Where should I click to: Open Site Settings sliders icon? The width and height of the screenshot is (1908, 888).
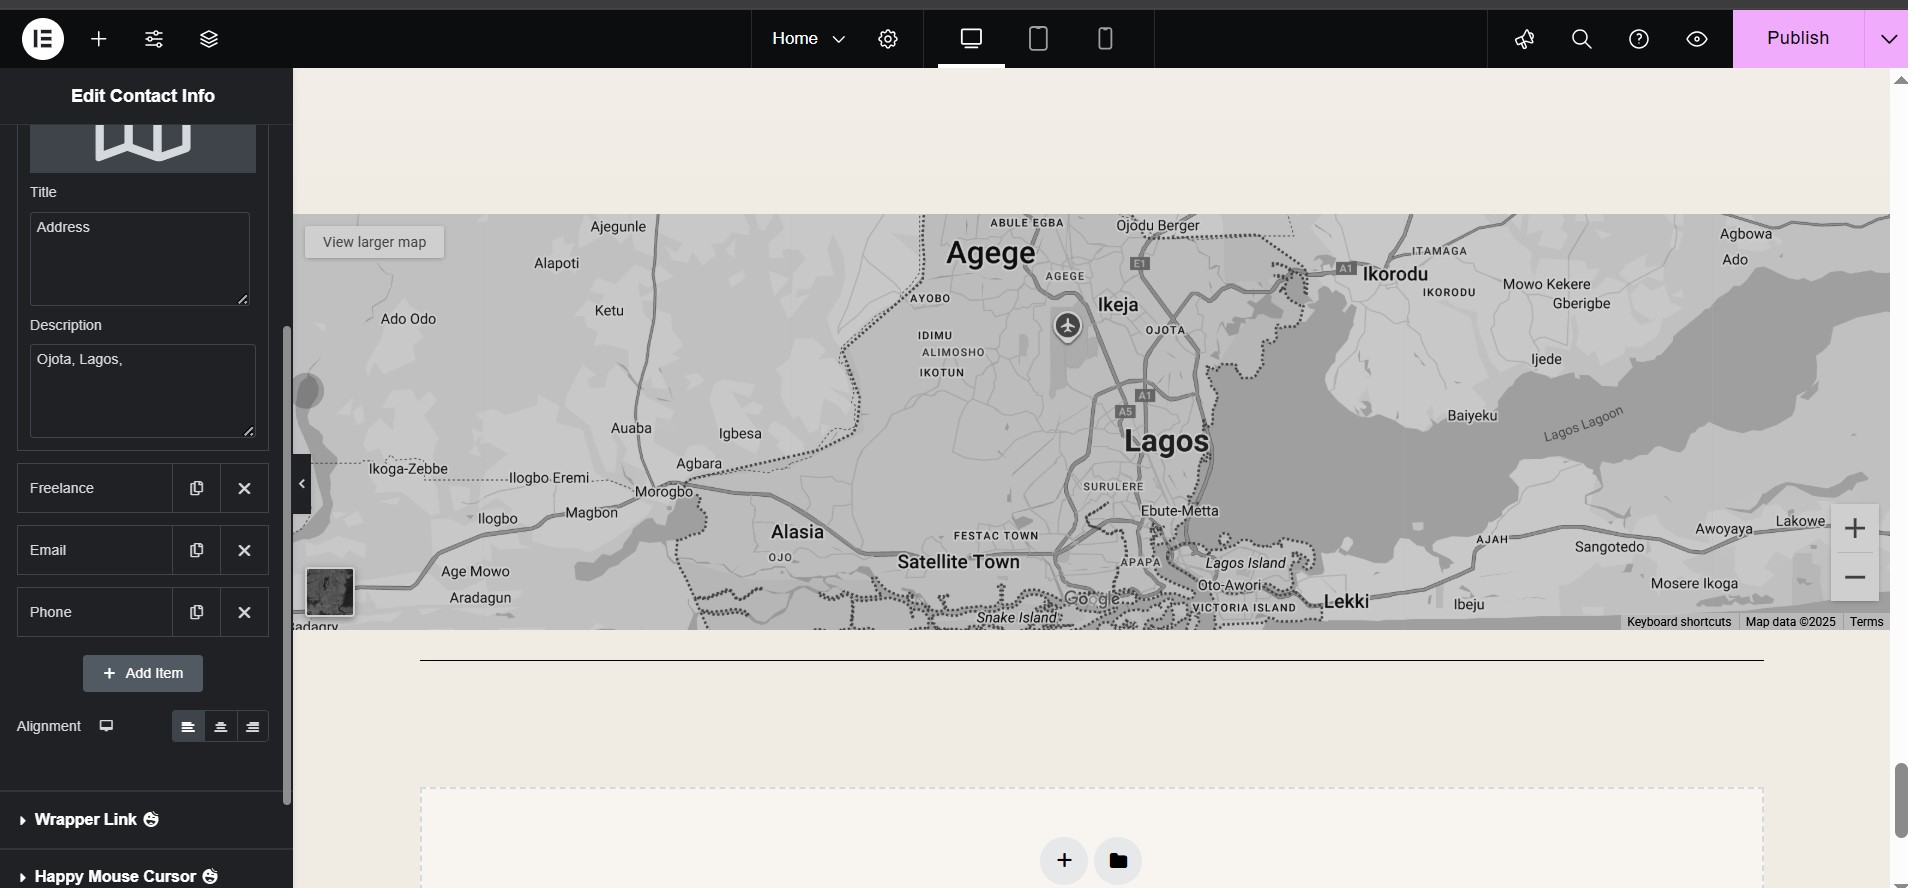pos(154,39)
